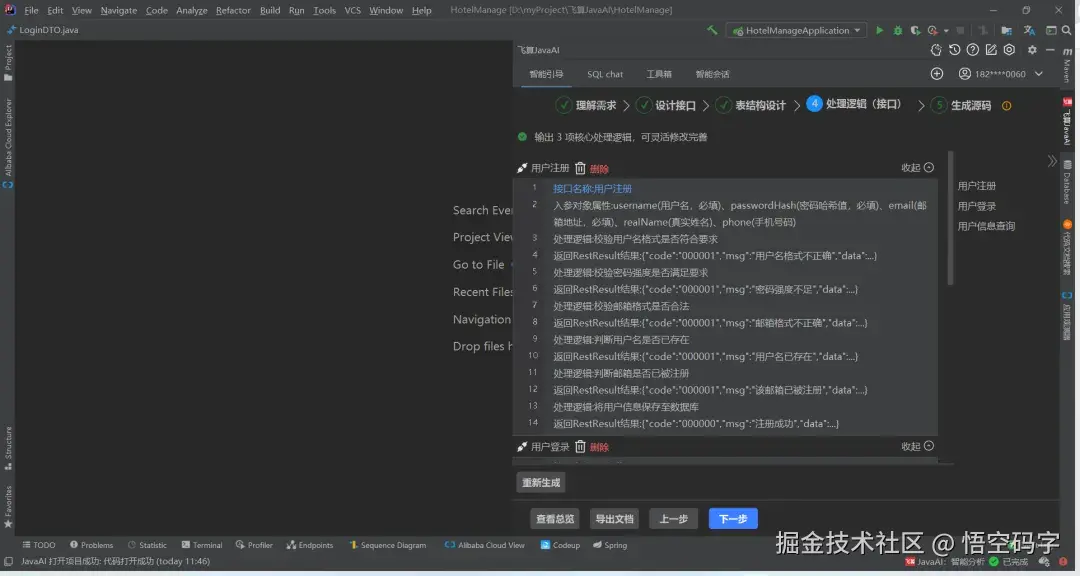Click the ⊕ new session icon near account info
The image size is (1080, 576).
tap(937, 73)
